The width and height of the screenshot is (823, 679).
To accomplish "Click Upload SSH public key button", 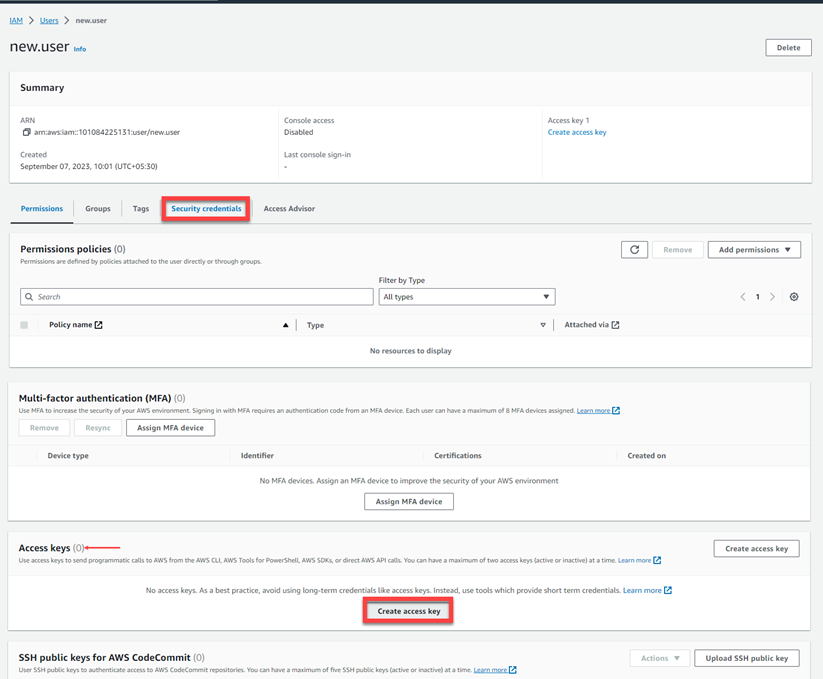I will click(750, 658).
